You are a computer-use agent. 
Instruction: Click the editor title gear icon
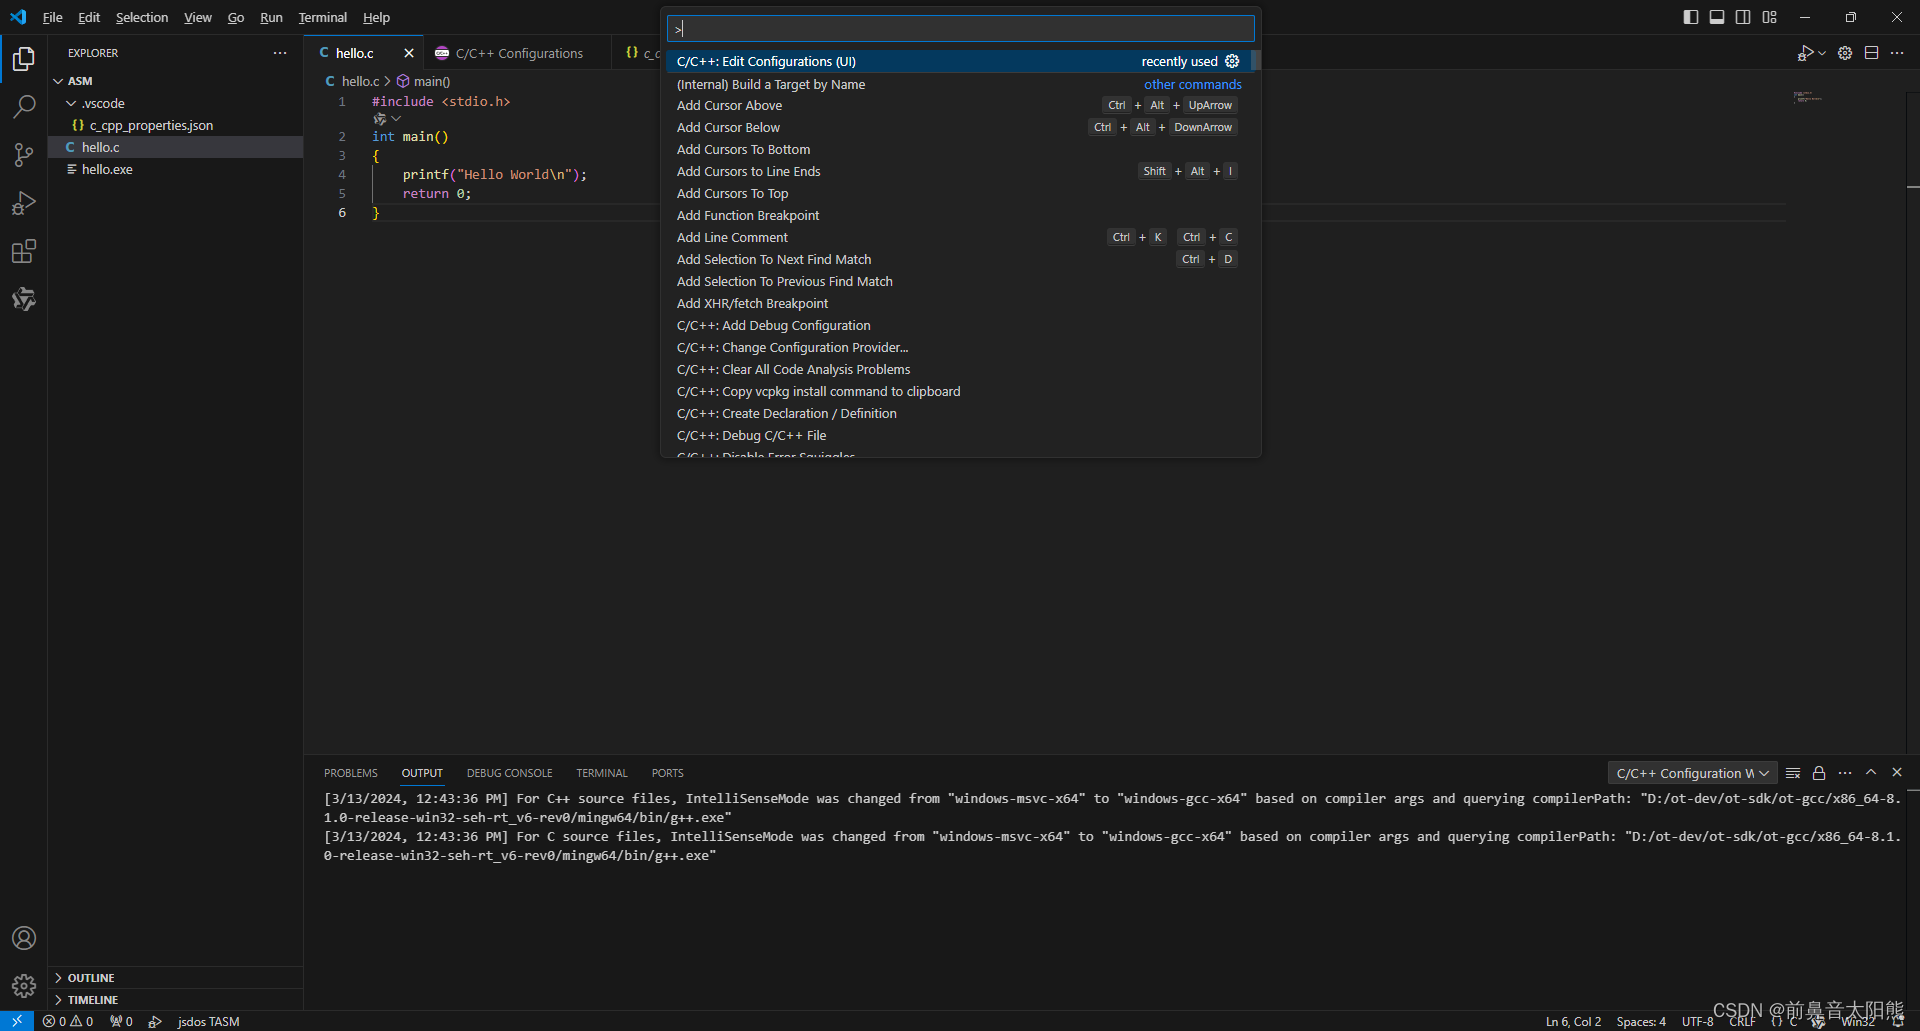1845,53
